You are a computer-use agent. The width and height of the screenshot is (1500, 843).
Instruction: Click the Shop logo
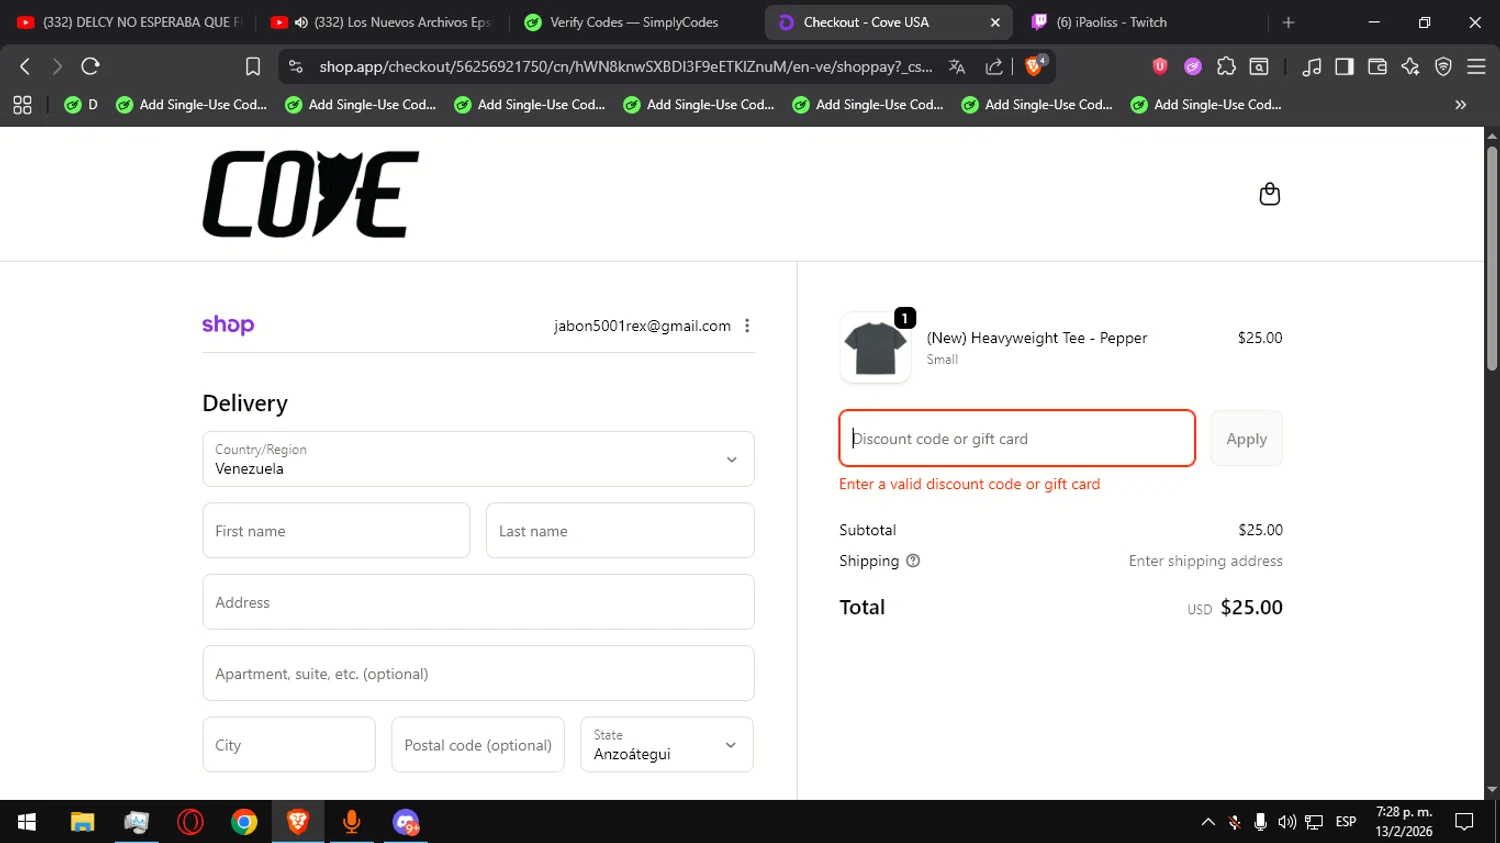click(x=228, y=325)
